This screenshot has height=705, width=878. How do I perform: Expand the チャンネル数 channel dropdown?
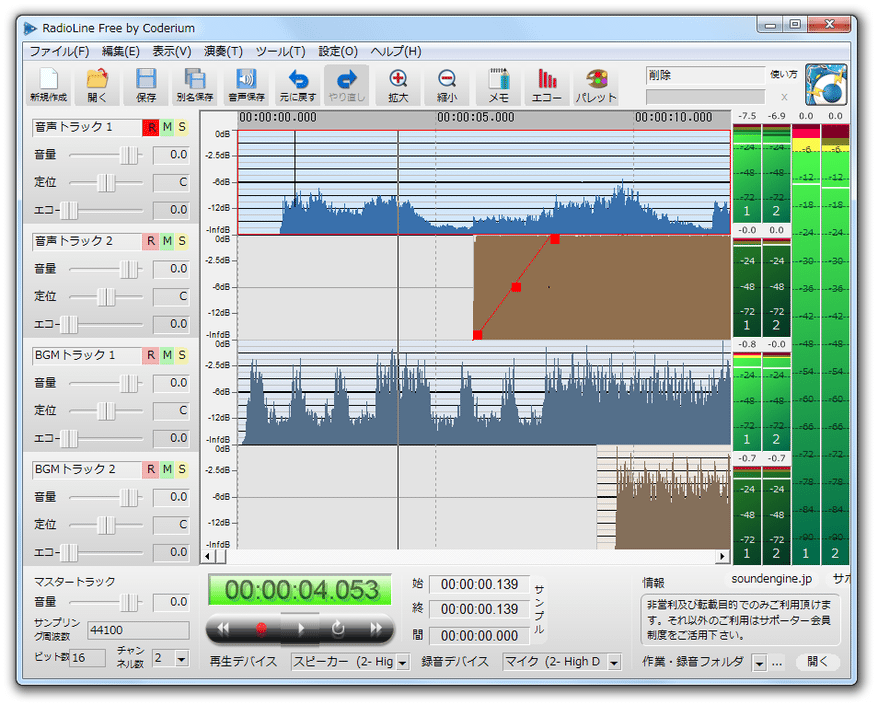(x=181, y=659)
